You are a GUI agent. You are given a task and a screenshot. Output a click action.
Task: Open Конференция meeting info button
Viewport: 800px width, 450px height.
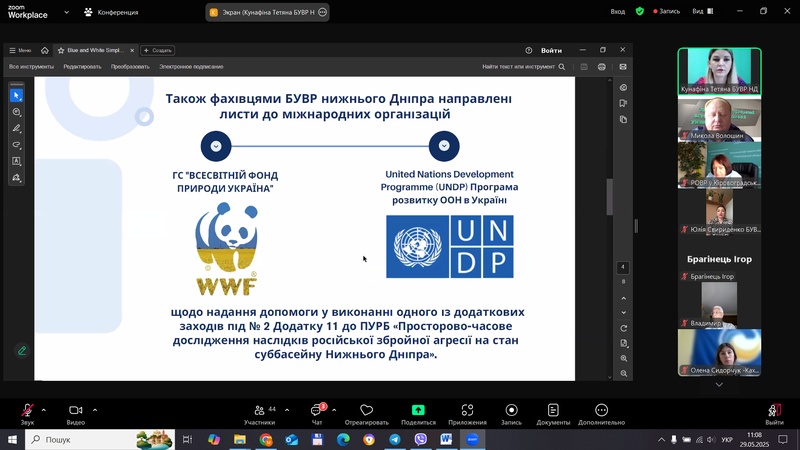tap(111, 12)
